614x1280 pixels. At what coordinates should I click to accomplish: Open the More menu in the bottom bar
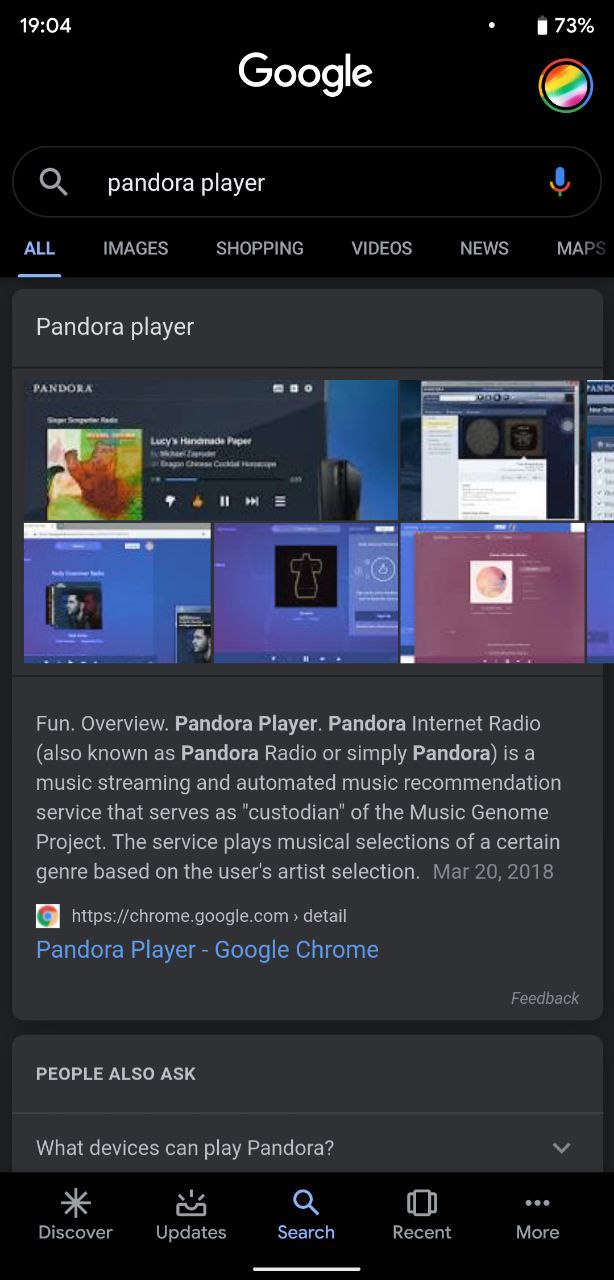[537, 1215]
